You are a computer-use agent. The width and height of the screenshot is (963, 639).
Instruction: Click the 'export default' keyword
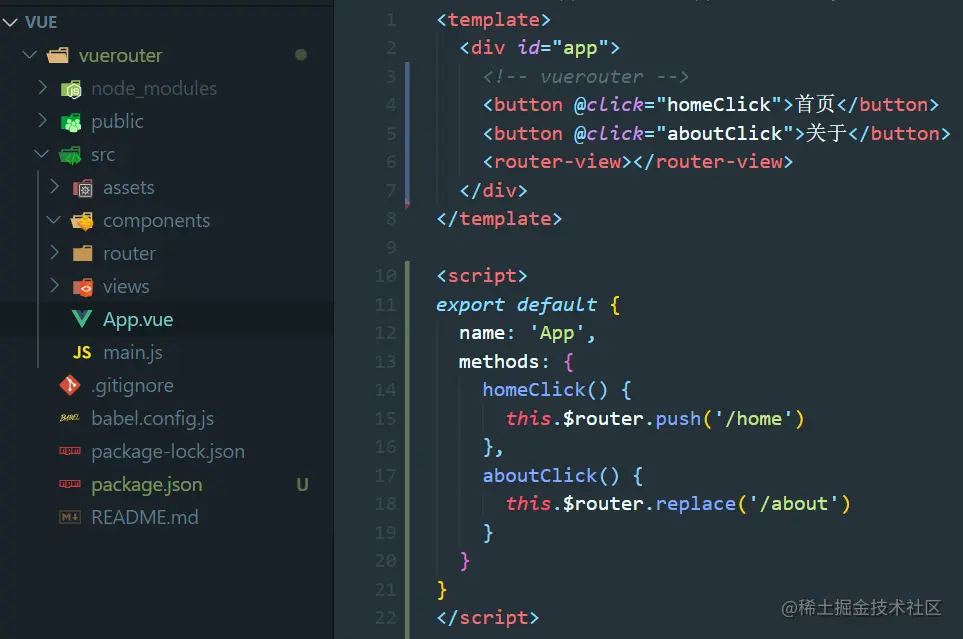pos(517,305)
